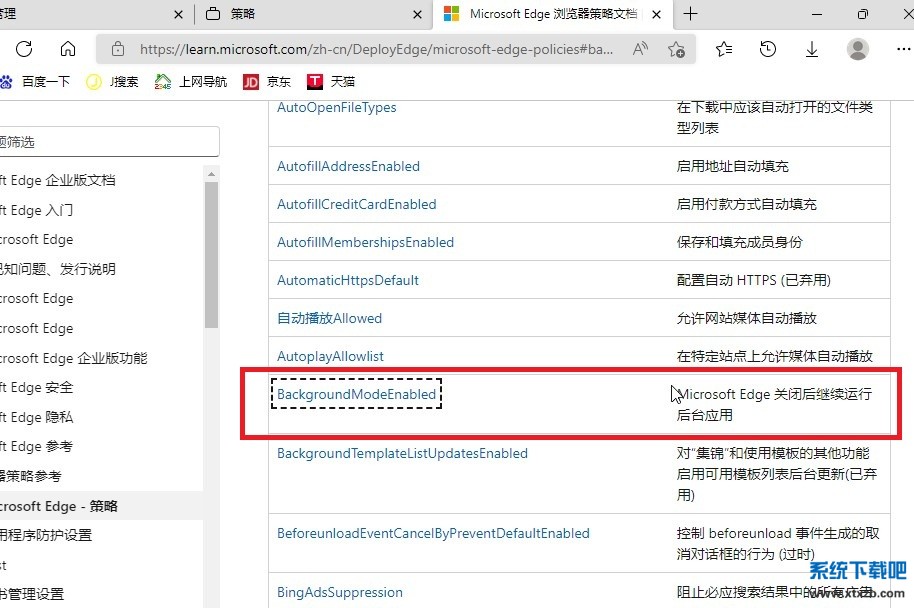Open browsing history panel

click(768, 49)
